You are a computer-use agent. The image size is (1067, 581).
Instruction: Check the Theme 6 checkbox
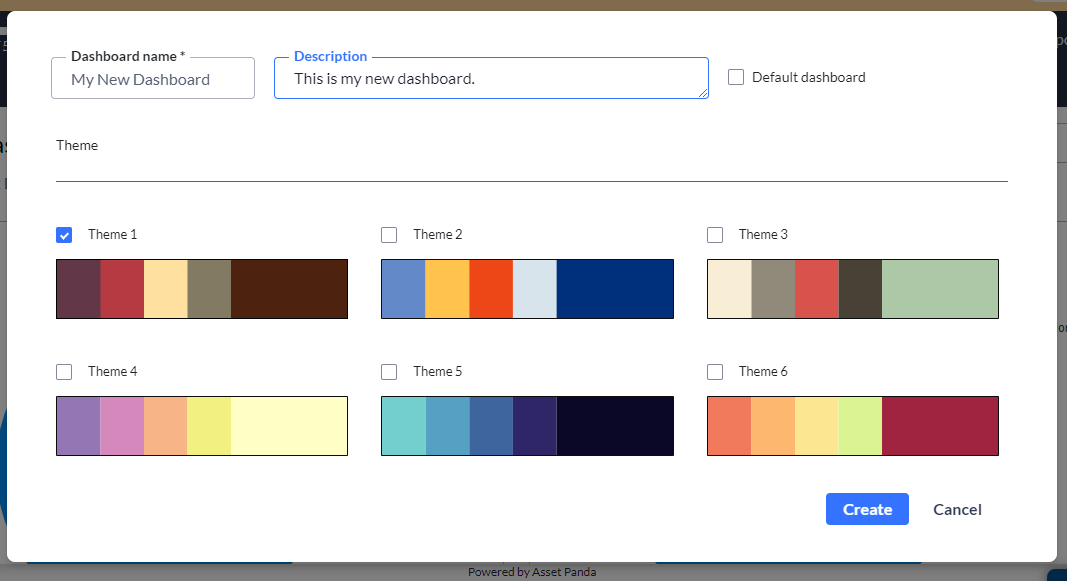[x=715, y=371]
